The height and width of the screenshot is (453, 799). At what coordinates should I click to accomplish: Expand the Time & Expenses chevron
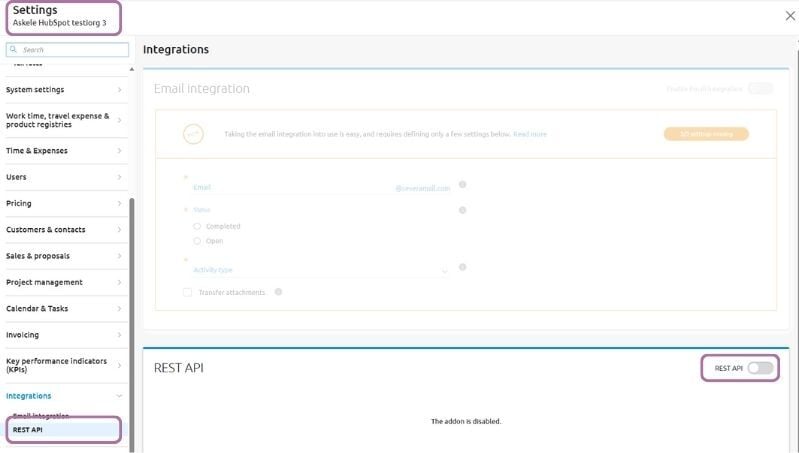point(120,151)
